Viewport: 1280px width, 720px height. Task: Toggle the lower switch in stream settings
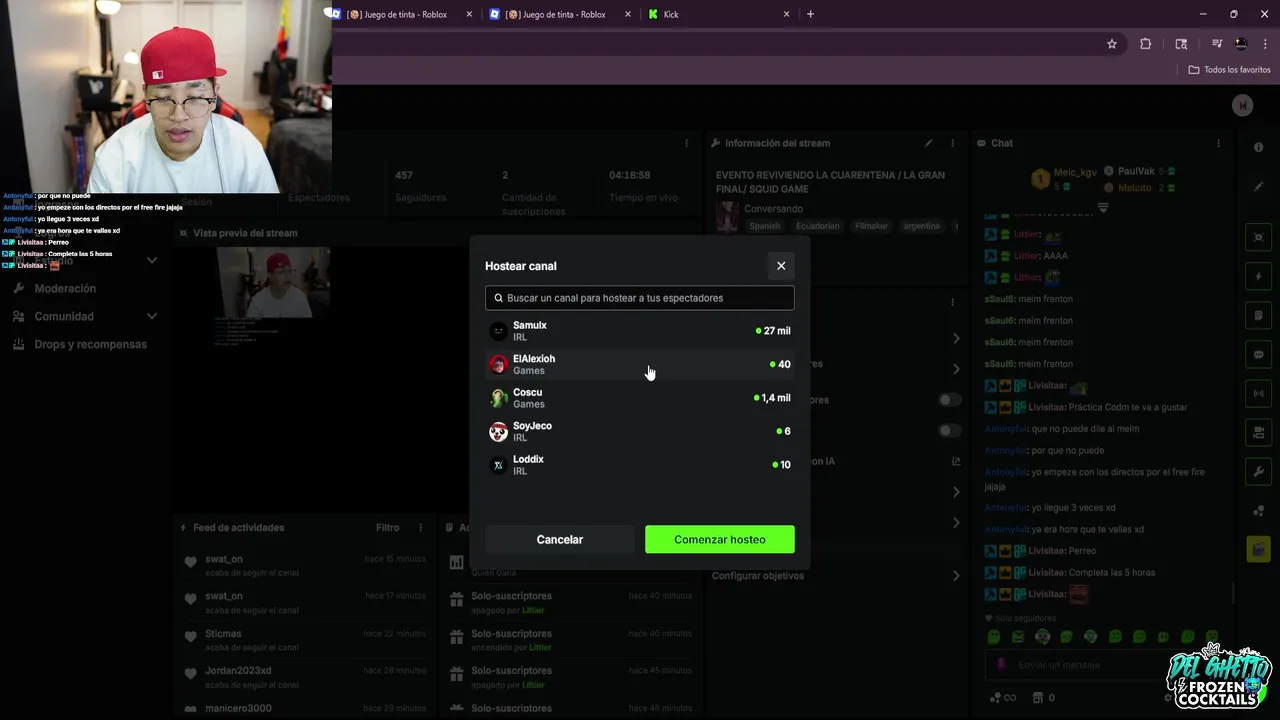[949, 431]
